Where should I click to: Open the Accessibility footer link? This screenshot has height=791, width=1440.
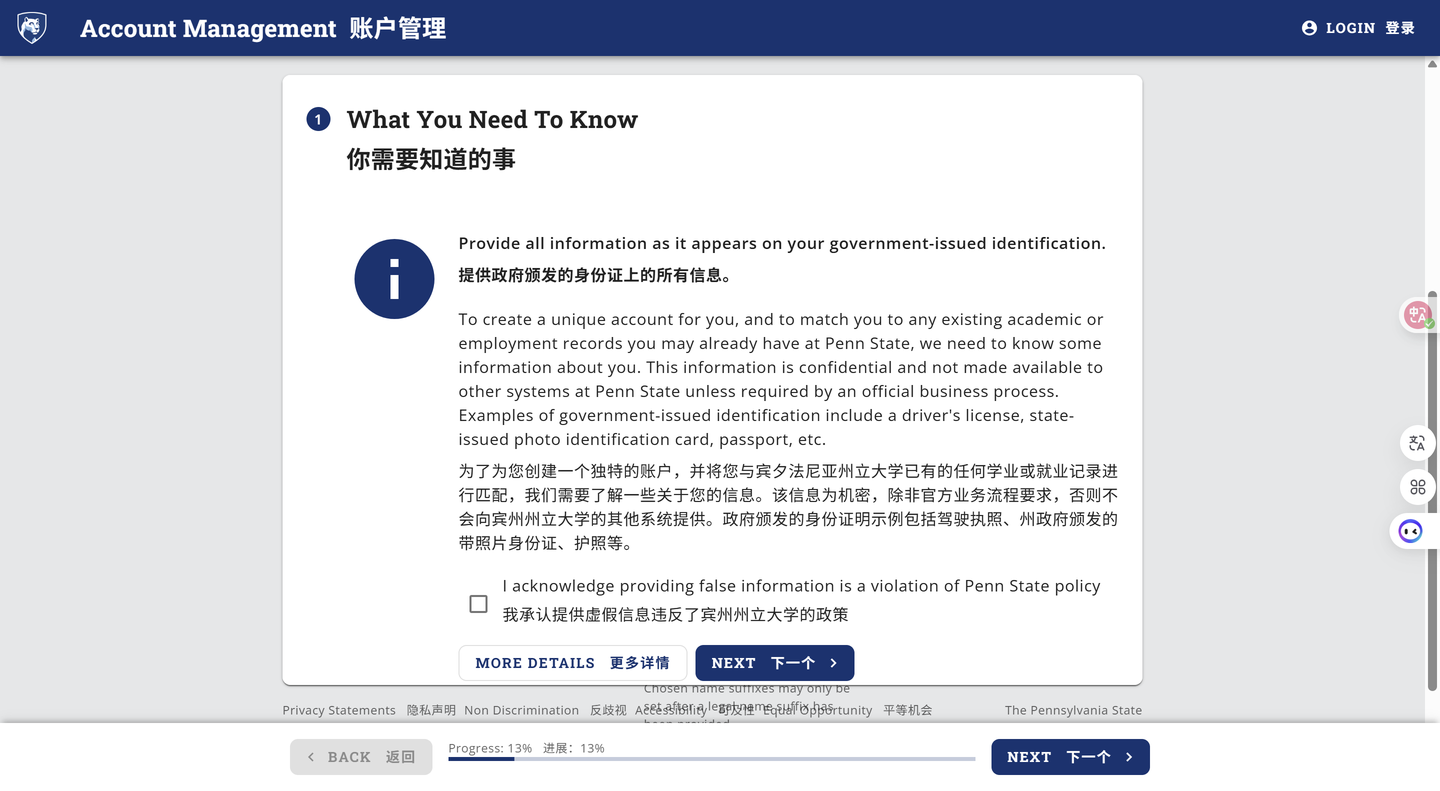tap(671, 710)
